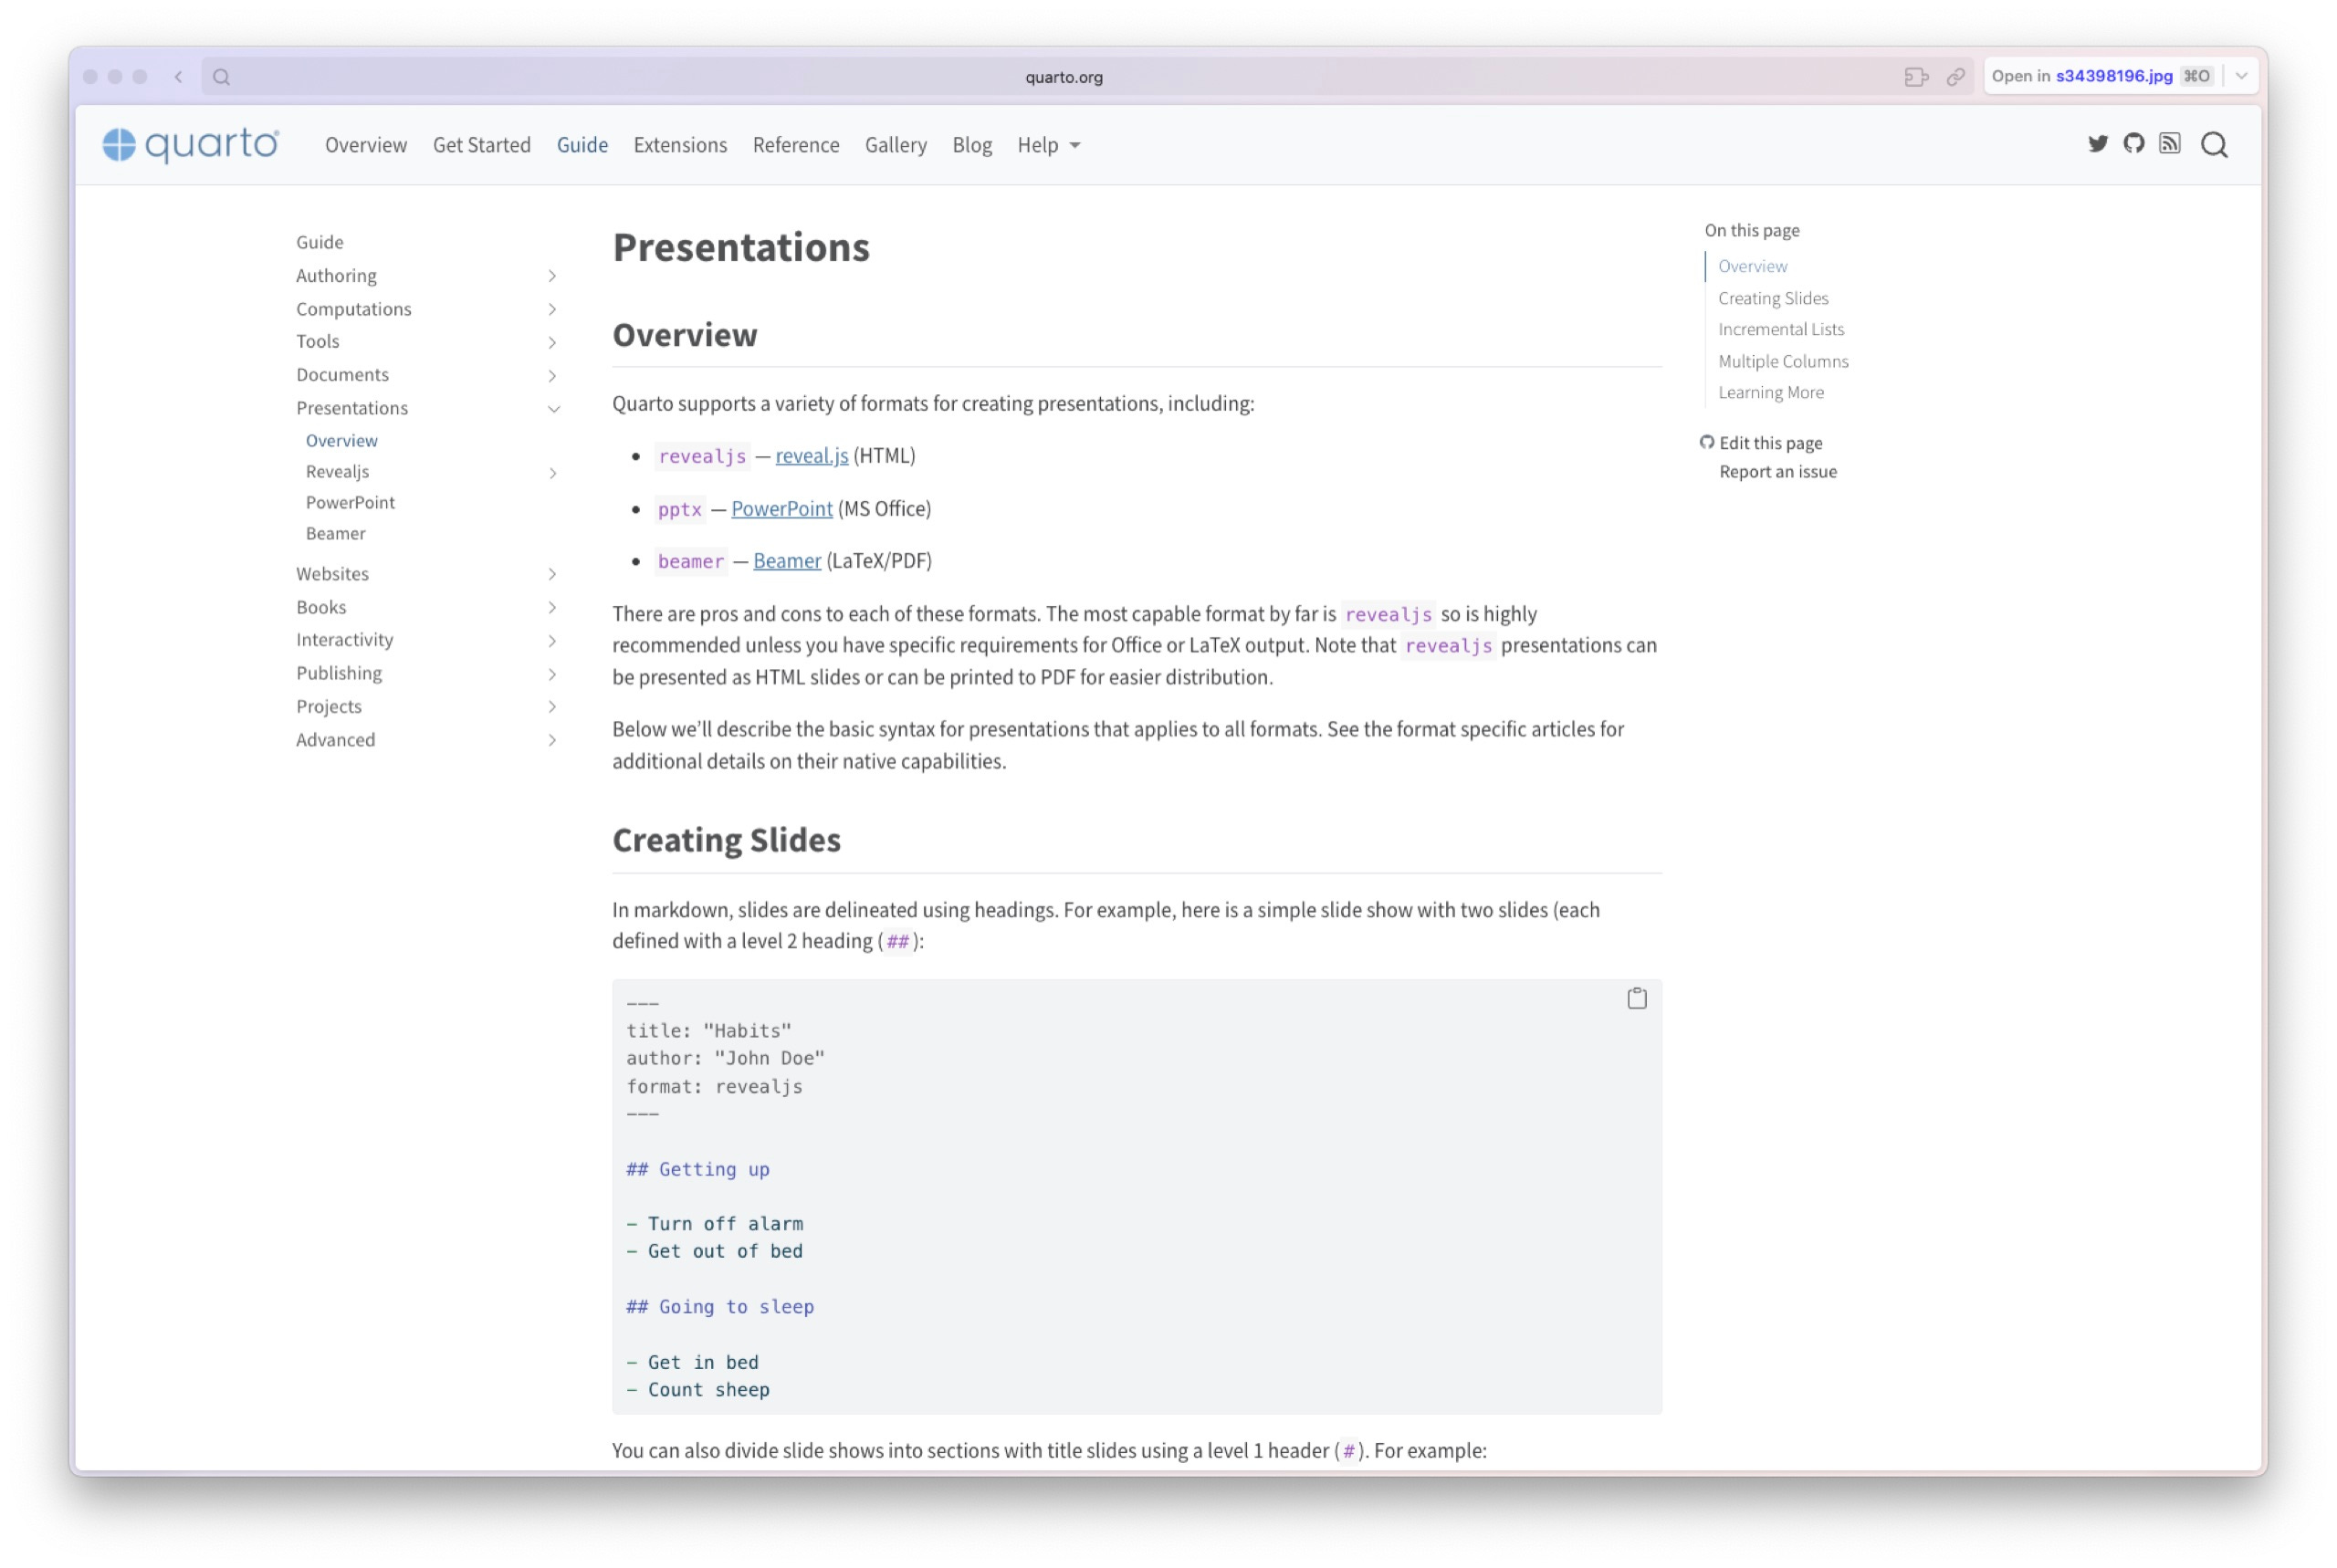Select Gallery in top navigation
Screen dimensions: 2337x1568
895,145
